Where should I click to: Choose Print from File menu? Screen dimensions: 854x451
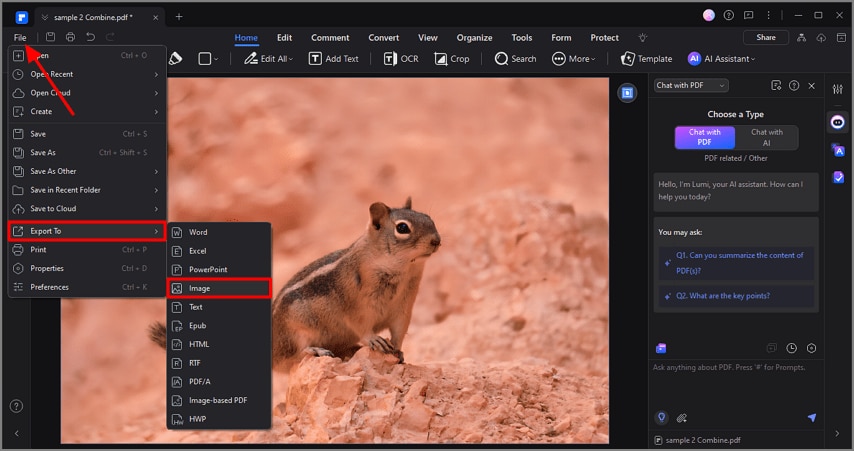pos(87,249)
